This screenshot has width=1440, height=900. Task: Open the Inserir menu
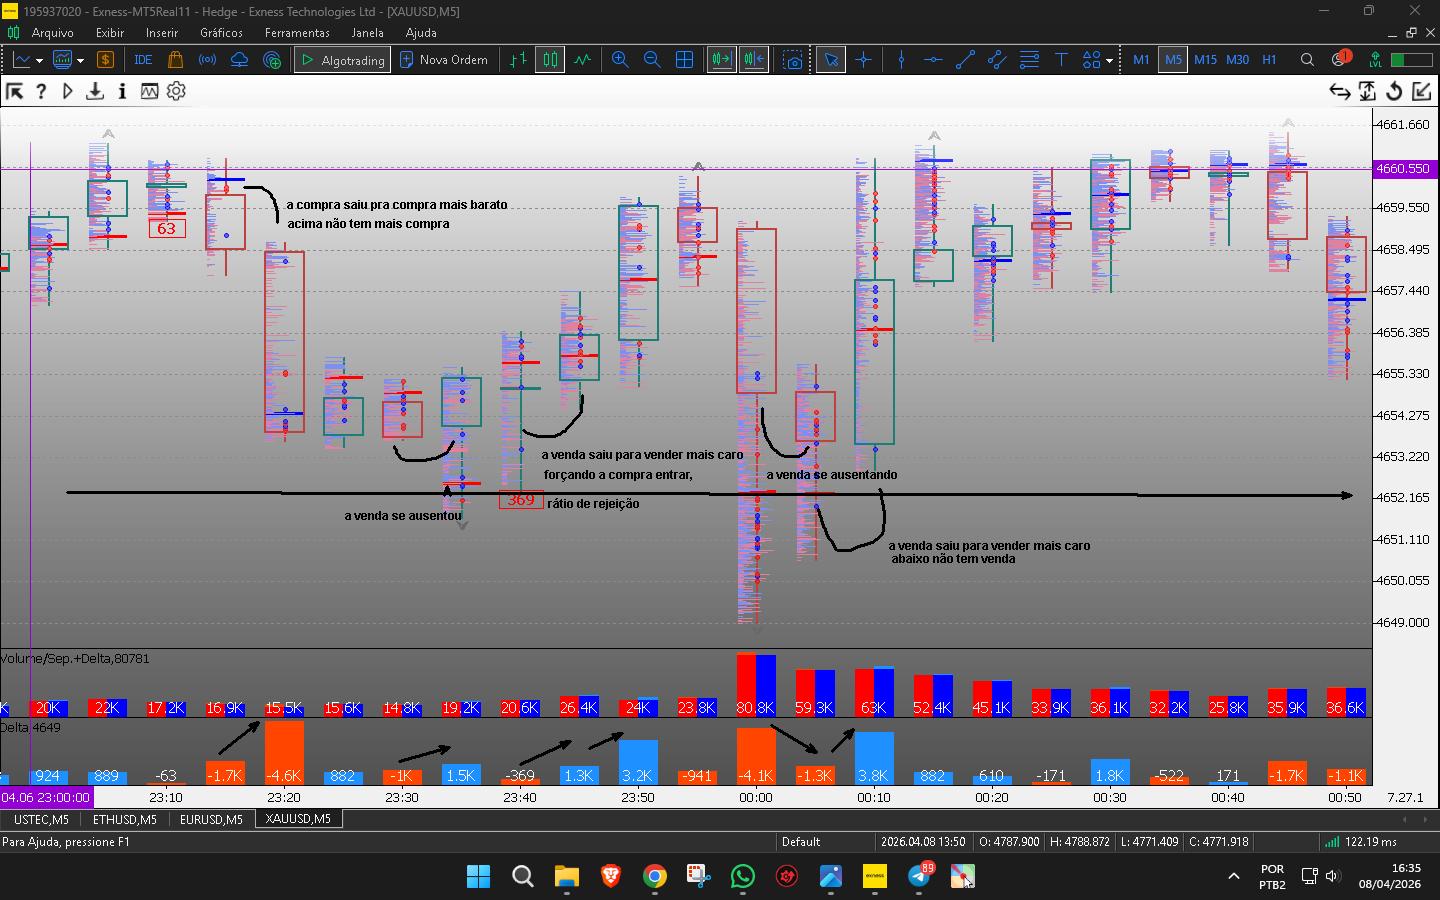pyautogui.click(x=162, y=33)
